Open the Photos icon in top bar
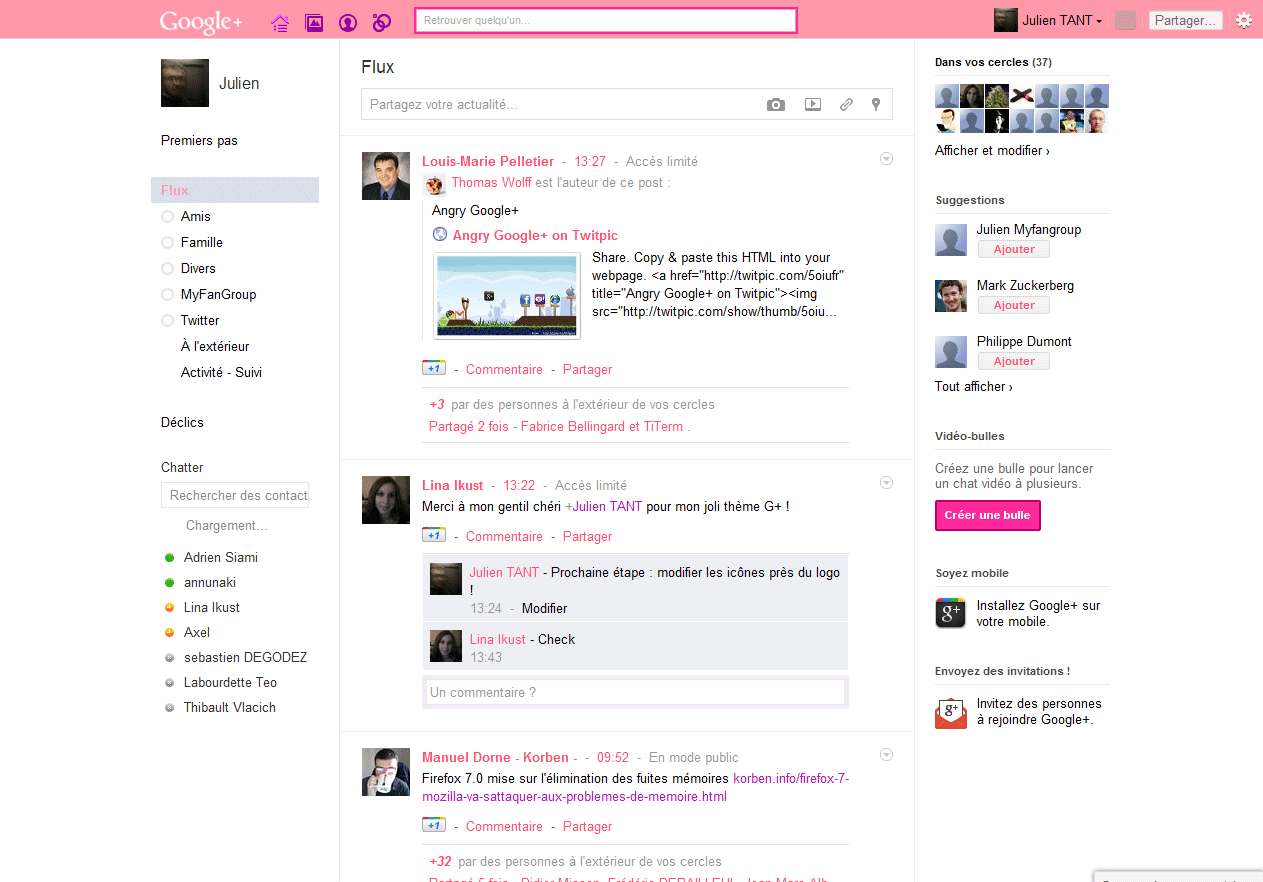1263x882 pixels. [314, 22]
